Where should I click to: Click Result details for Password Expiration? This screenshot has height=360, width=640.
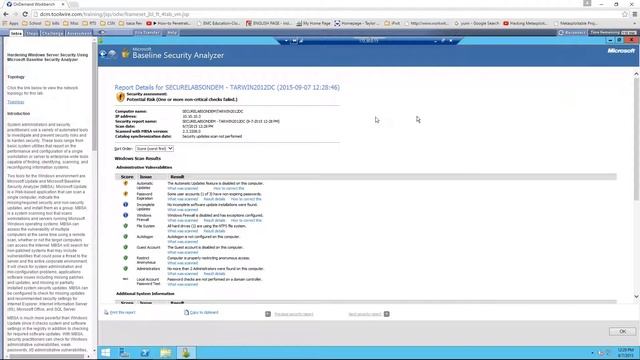[x=214, y=199]
